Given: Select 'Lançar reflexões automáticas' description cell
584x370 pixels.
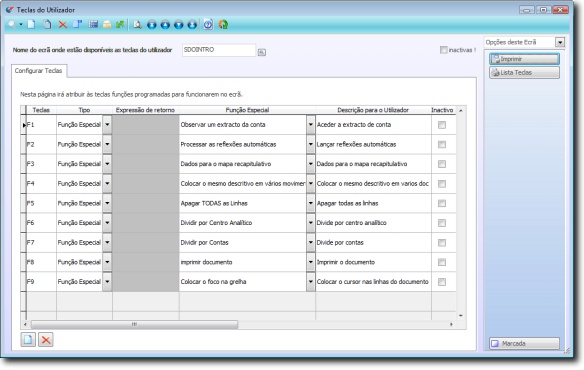Looking at the screenshot, I should click(x=373, y=144).
